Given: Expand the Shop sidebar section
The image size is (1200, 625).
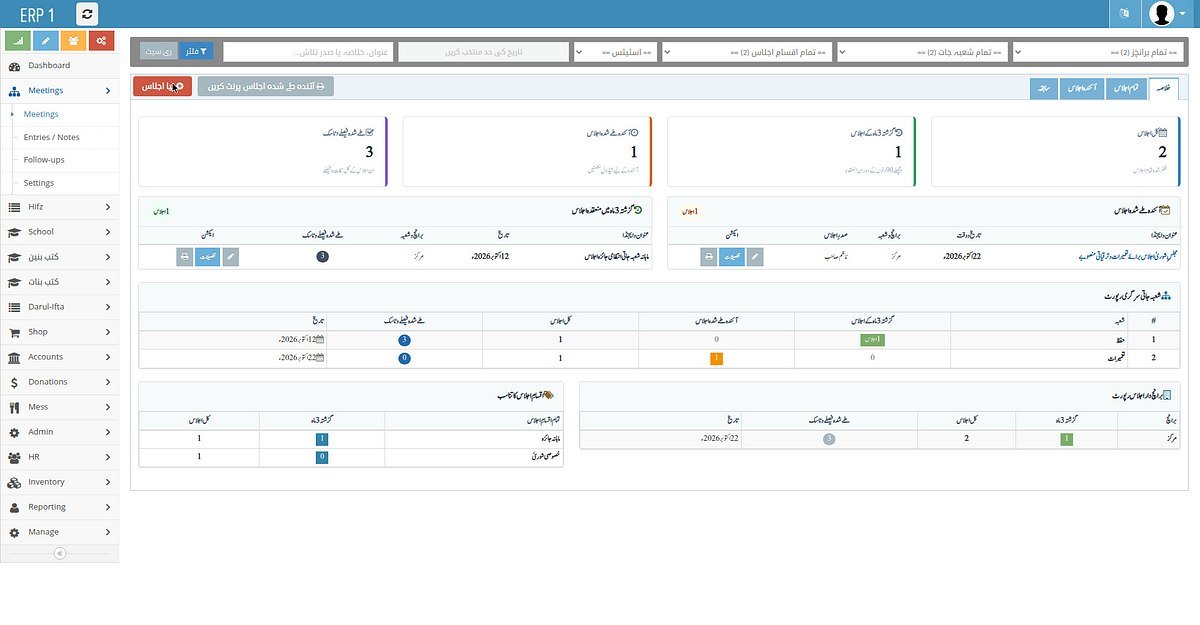Looking at the screenshot, I should tap(59, 332).
